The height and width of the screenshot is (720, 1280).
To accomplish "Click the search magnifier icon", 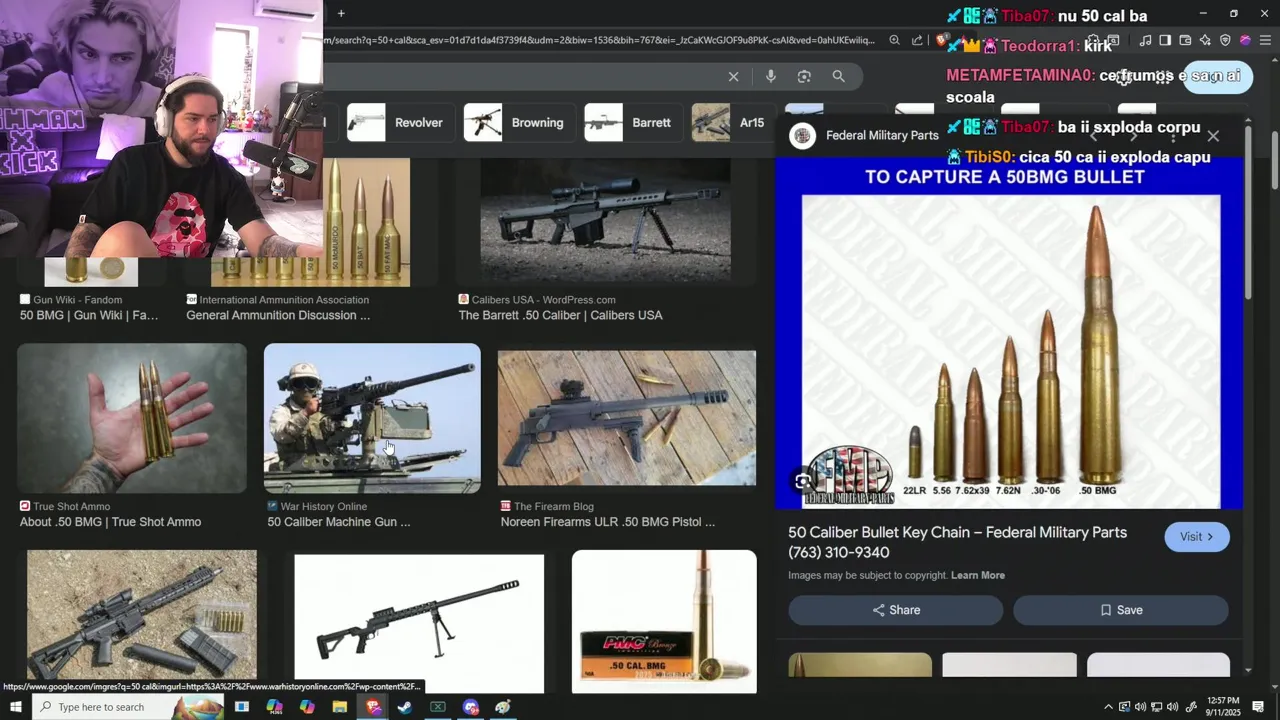I will [838, 76].
